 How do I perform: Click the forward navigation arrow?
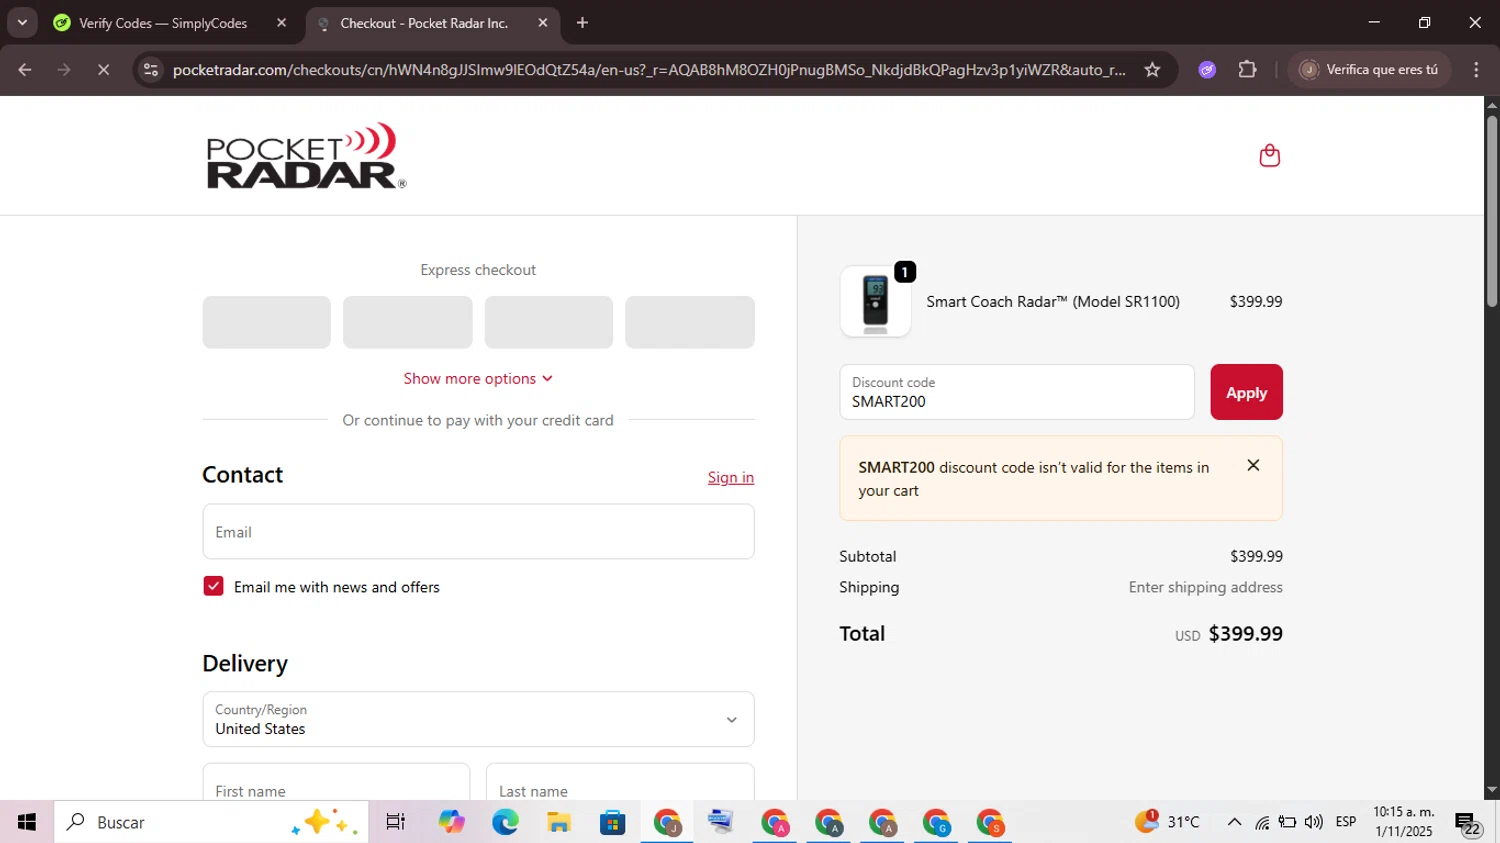[x=64, y=69]
